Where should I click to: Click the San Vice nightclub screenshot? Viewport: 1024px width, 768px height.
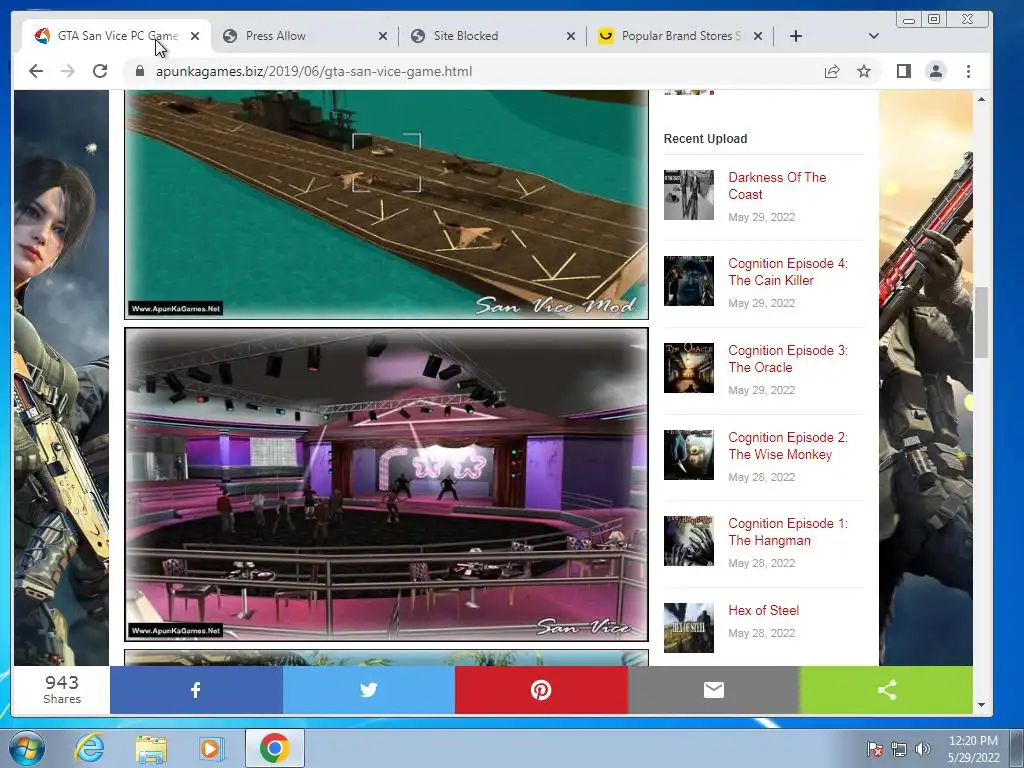pyautogui.click(x=387, y=485)
